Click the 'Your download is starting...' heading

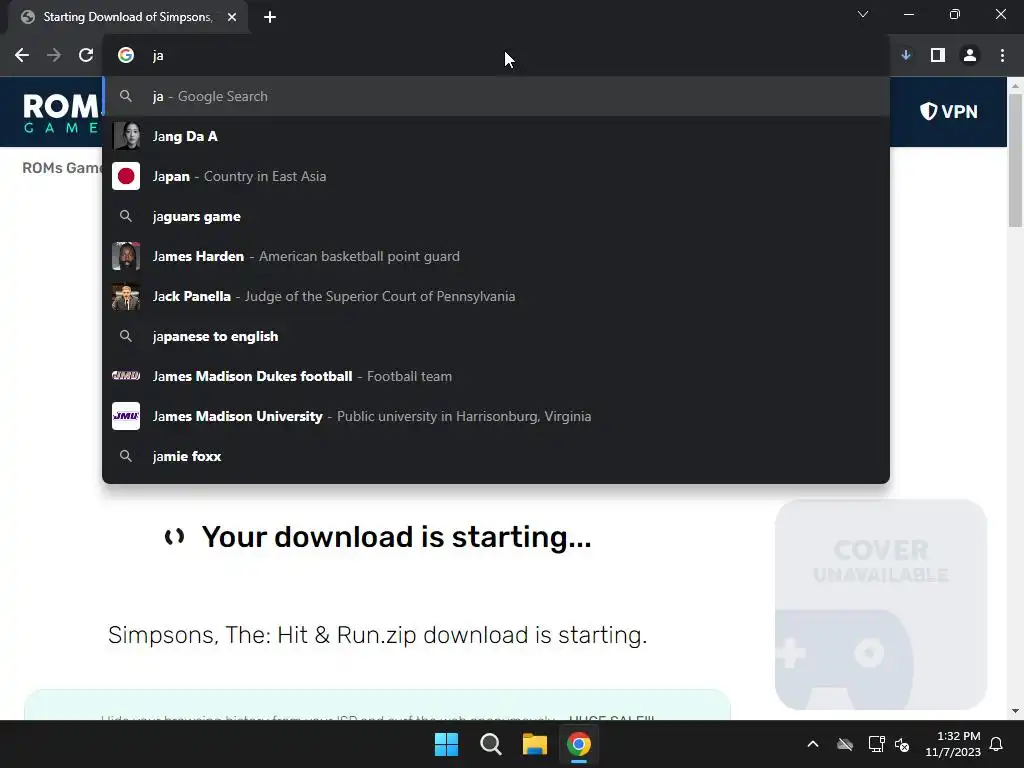point(396,537)
